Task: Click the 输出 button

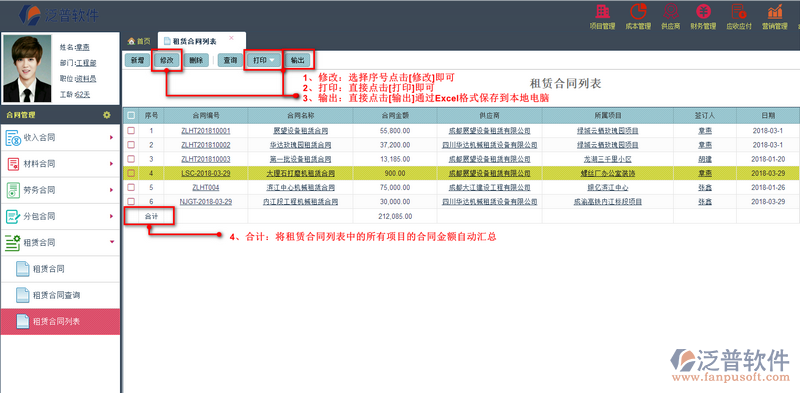Action: tap(297, 60)
